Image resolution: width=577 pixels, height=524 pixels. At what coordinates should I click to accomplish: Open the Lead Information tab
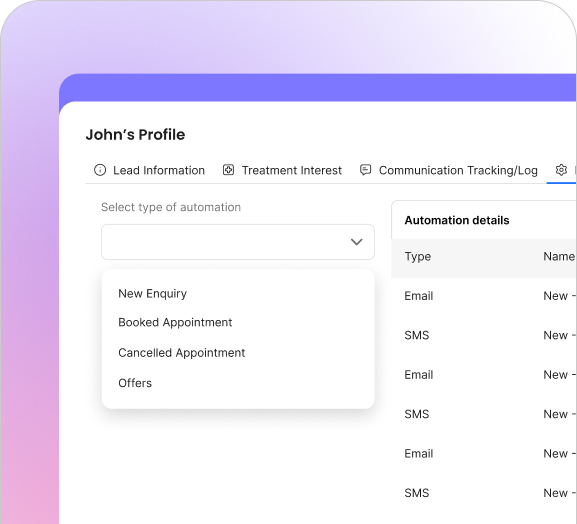pyautogui.click(x=149, y=170)
